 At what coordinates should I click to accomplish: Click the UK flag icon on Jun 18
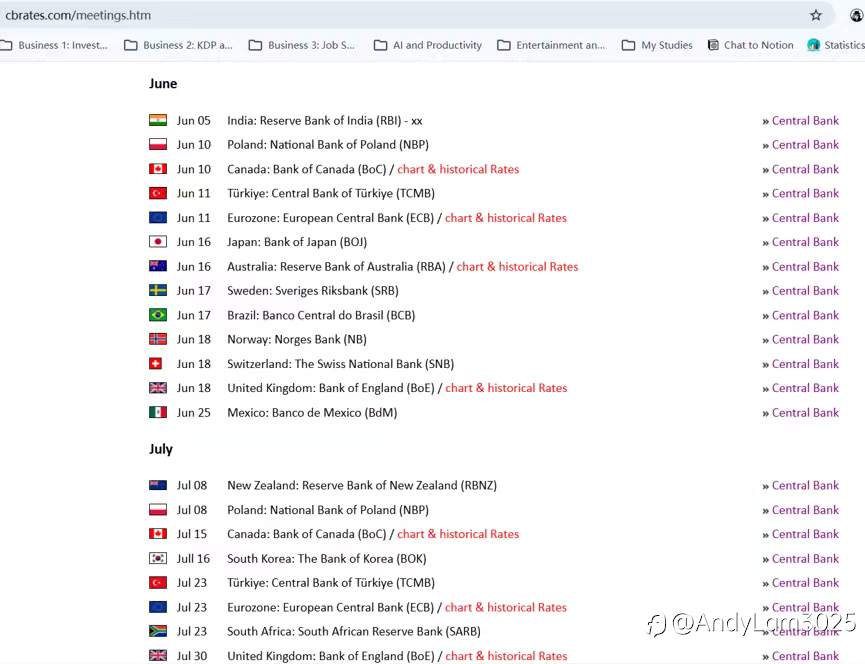tap(158, 388)
